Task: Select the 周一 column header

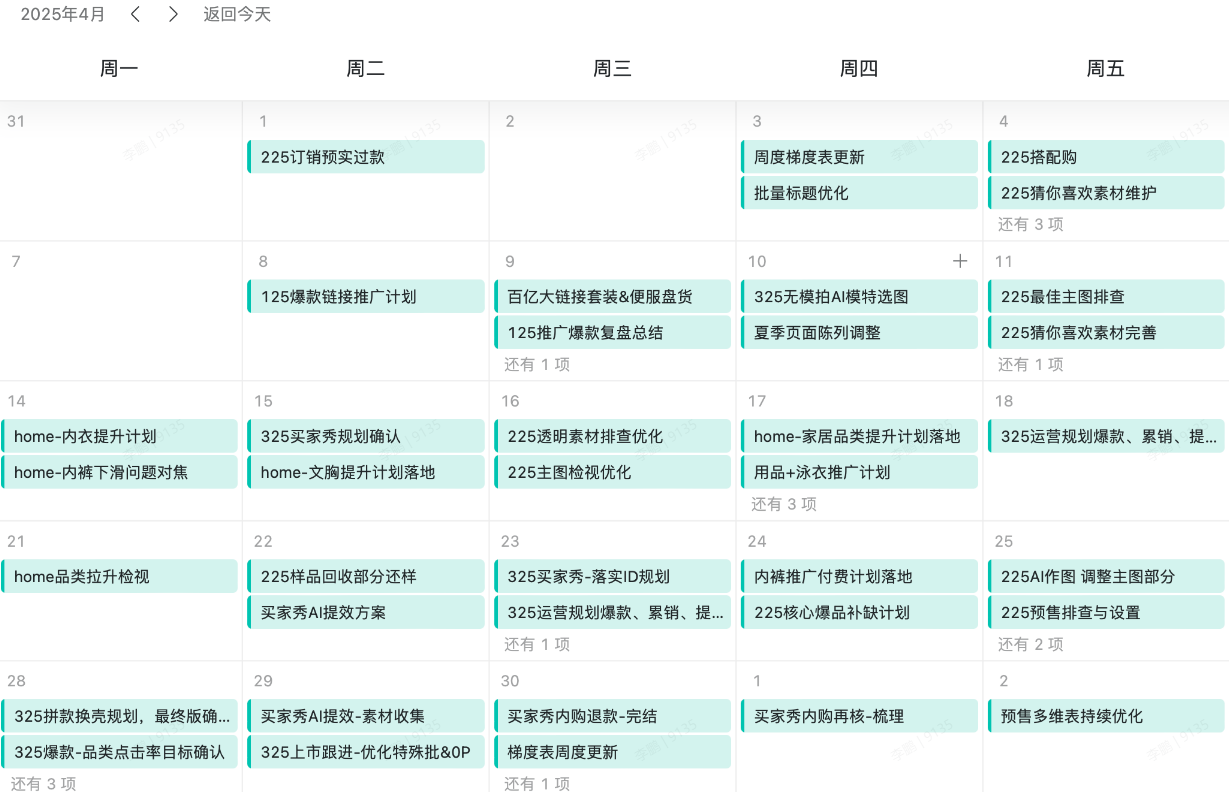Action: point(119,68)
